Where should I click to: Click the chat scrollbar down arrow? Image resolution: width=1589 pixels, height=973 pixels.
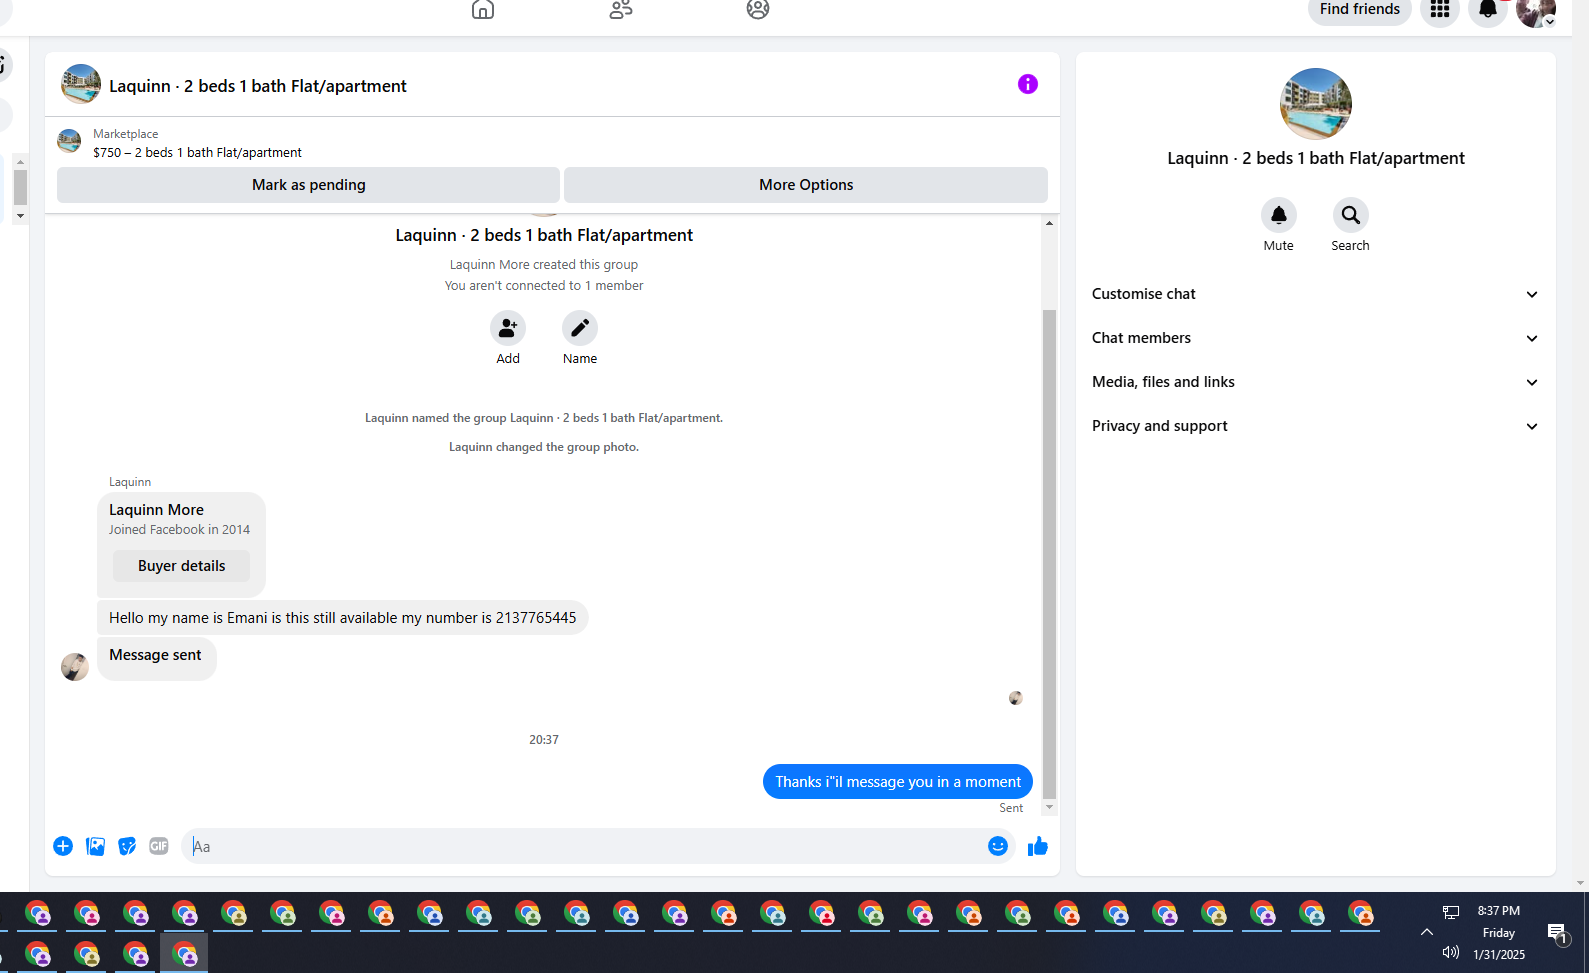(x=1049, y=807)
